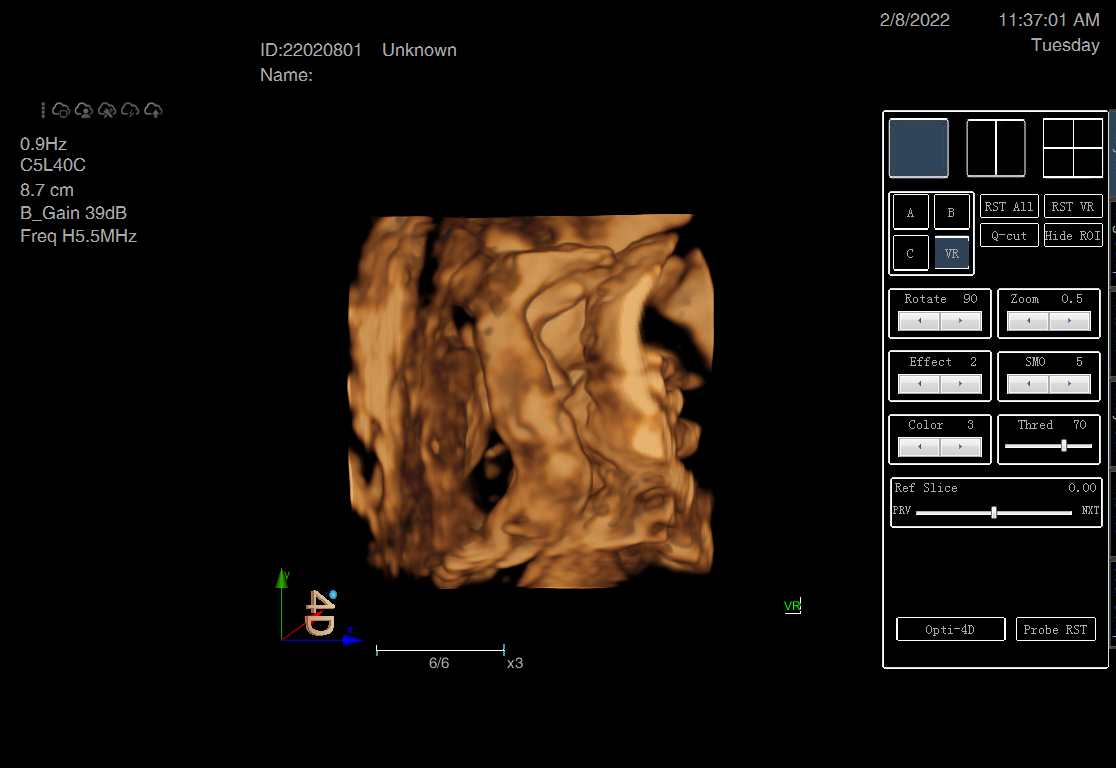This screenshot has height=768, width=1116.
Task: Select plane B view
Action: click(951, 213)
